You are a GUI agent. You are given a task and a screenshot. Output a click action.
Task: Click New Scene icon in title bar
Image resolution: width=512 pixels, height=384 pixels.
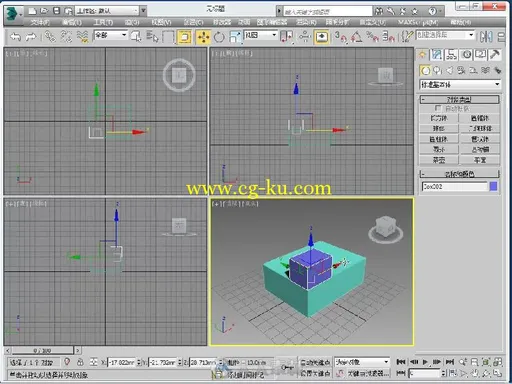click(x=32, y=11)
